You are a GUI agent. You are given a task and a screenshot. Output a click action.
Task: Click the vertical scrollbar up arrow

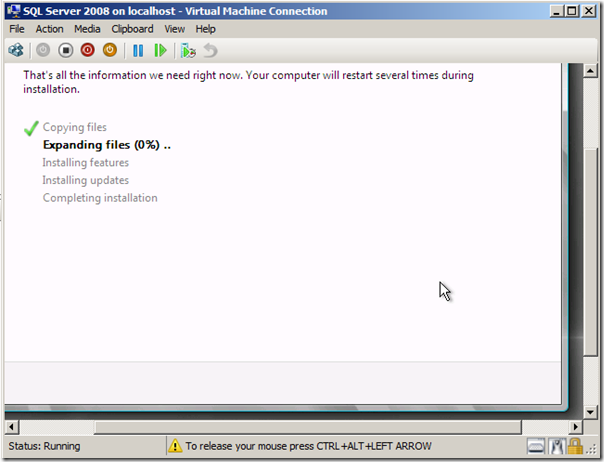click(x=590, y=71)
